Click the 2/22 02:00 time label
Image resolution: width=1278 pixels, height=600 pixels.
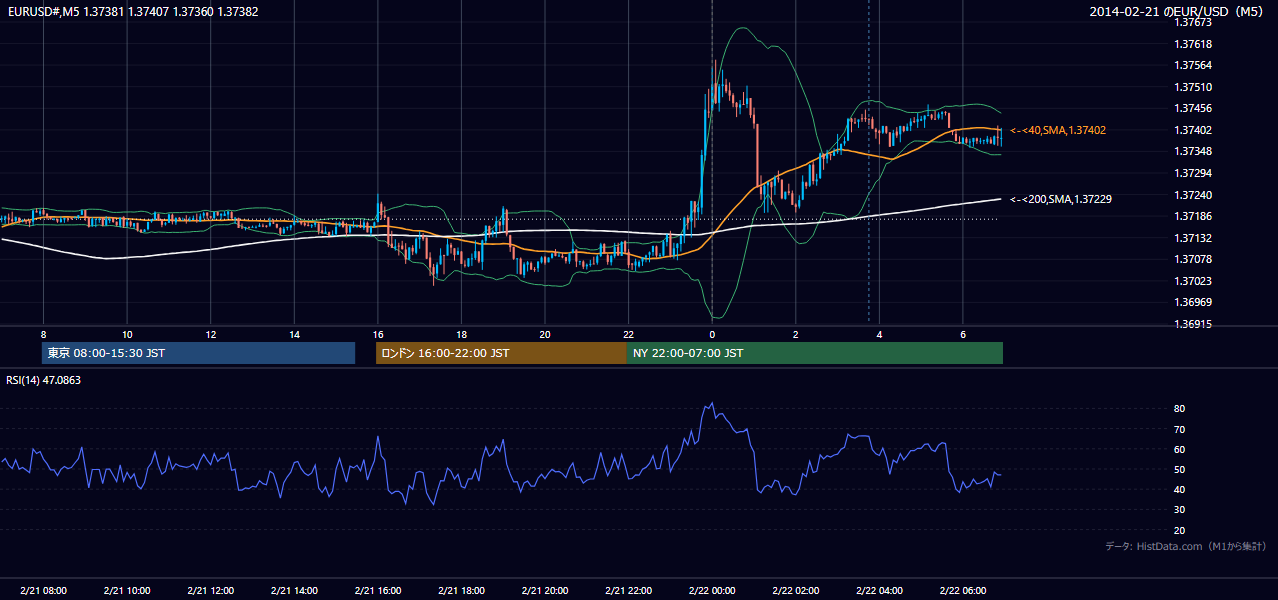[x=795, y=590]
